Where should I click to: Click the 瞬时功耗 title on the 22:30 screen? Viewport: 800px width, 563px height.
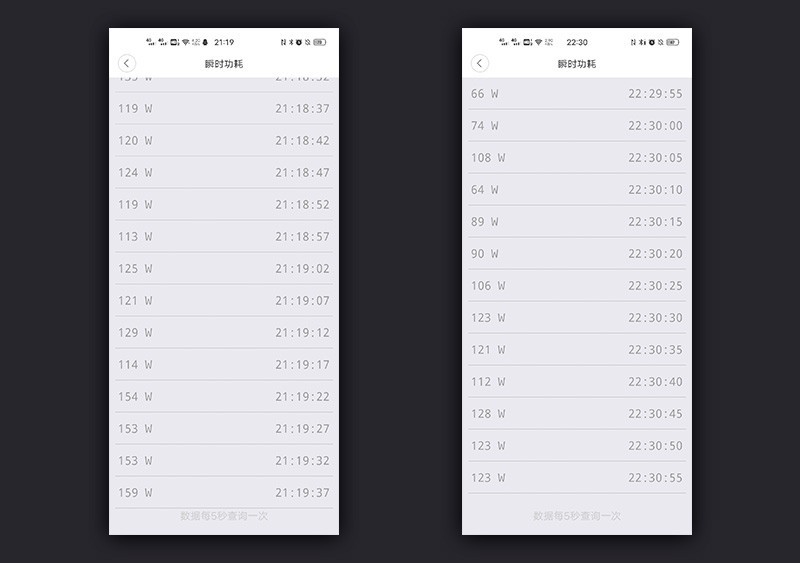(577, 64)
